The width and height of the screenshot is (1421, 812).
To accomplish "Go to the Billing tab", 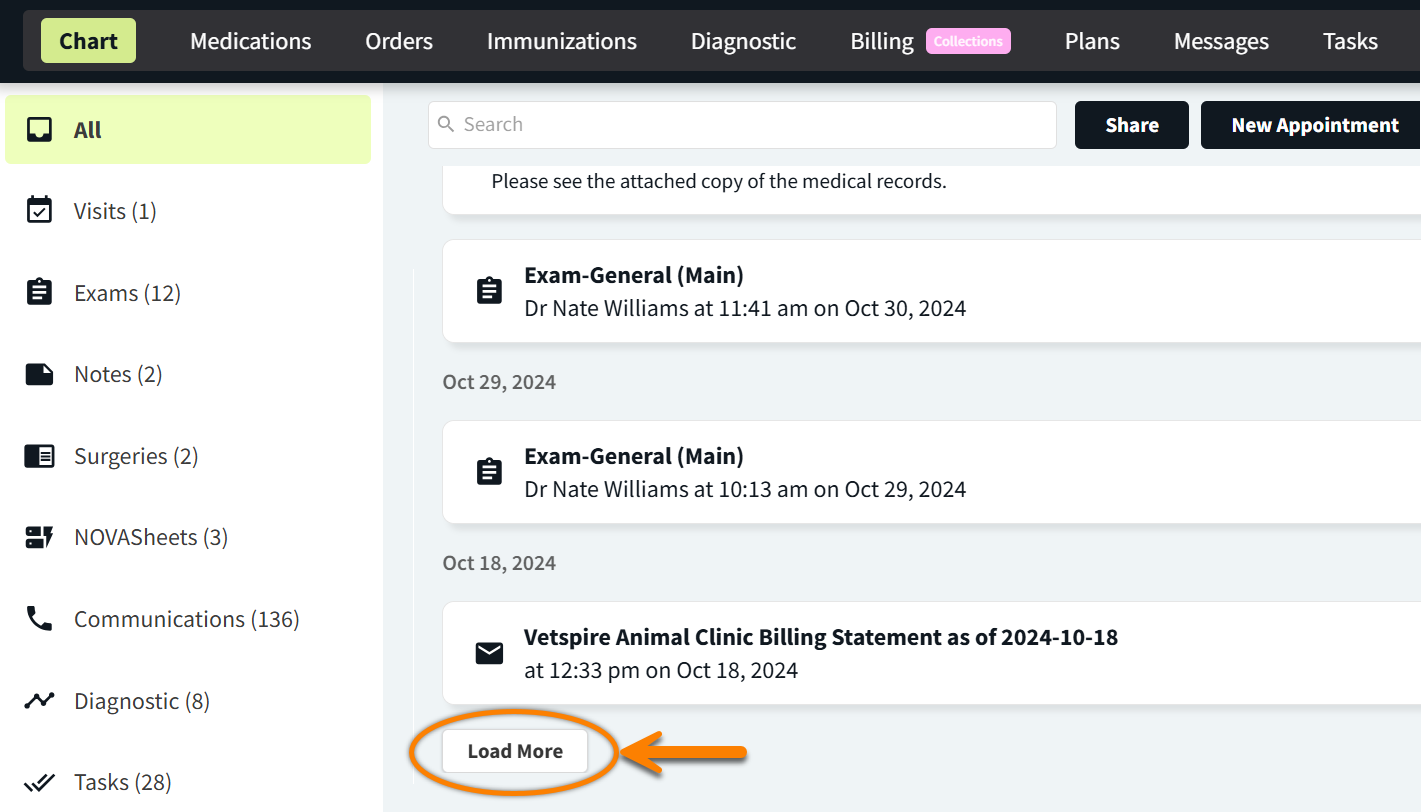I will click(x=882, y=41).
